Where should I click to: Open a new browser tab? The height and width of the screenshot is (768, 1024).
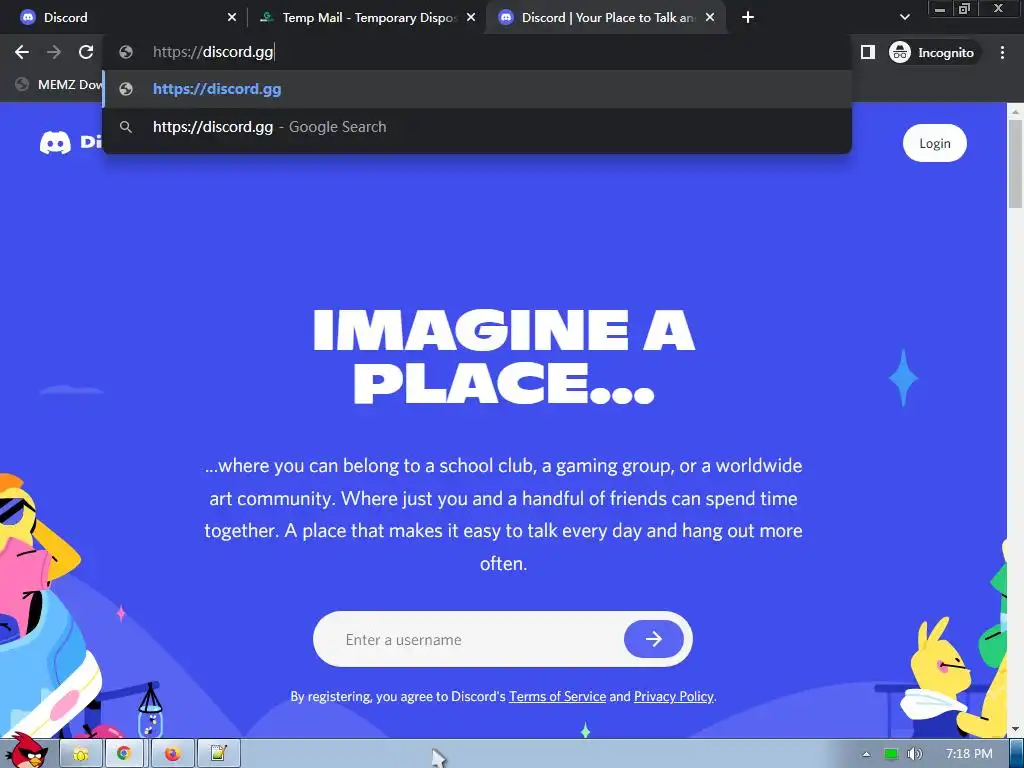point(748,18)
